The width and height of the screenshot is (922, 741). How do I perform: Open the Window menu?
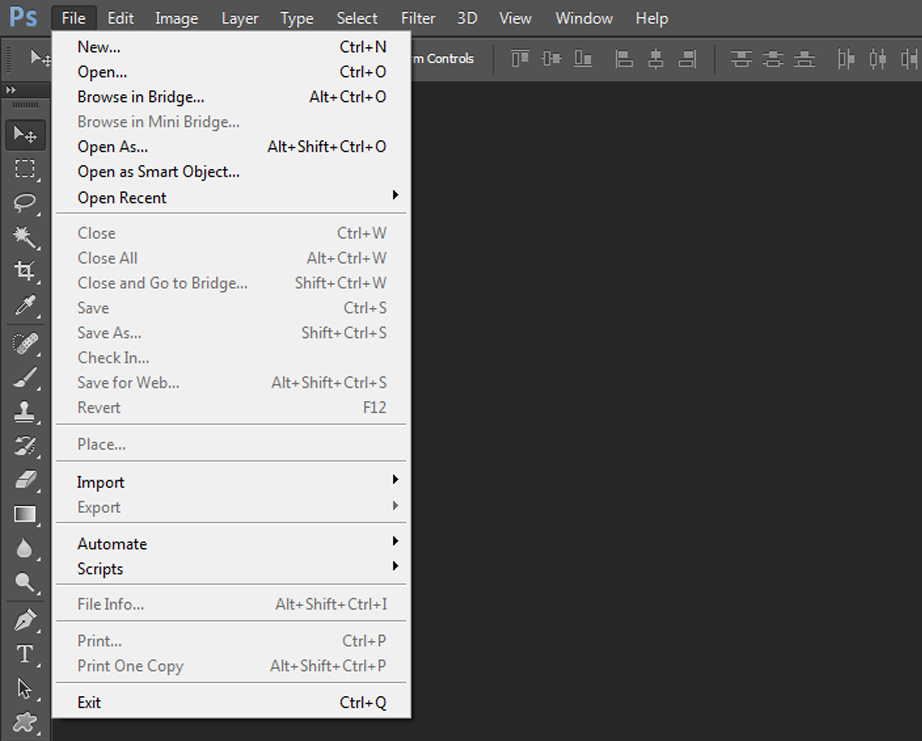tap(583, 17)
